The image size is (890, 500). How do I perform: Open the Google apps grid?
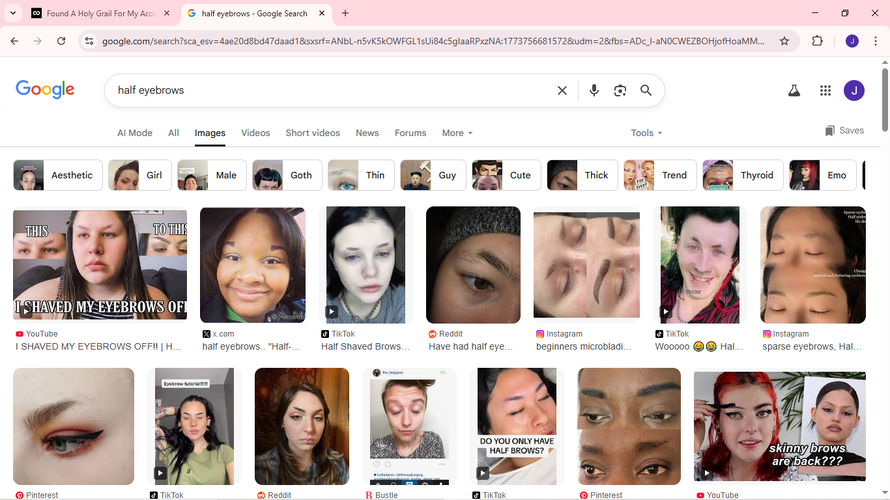(825, 90)
